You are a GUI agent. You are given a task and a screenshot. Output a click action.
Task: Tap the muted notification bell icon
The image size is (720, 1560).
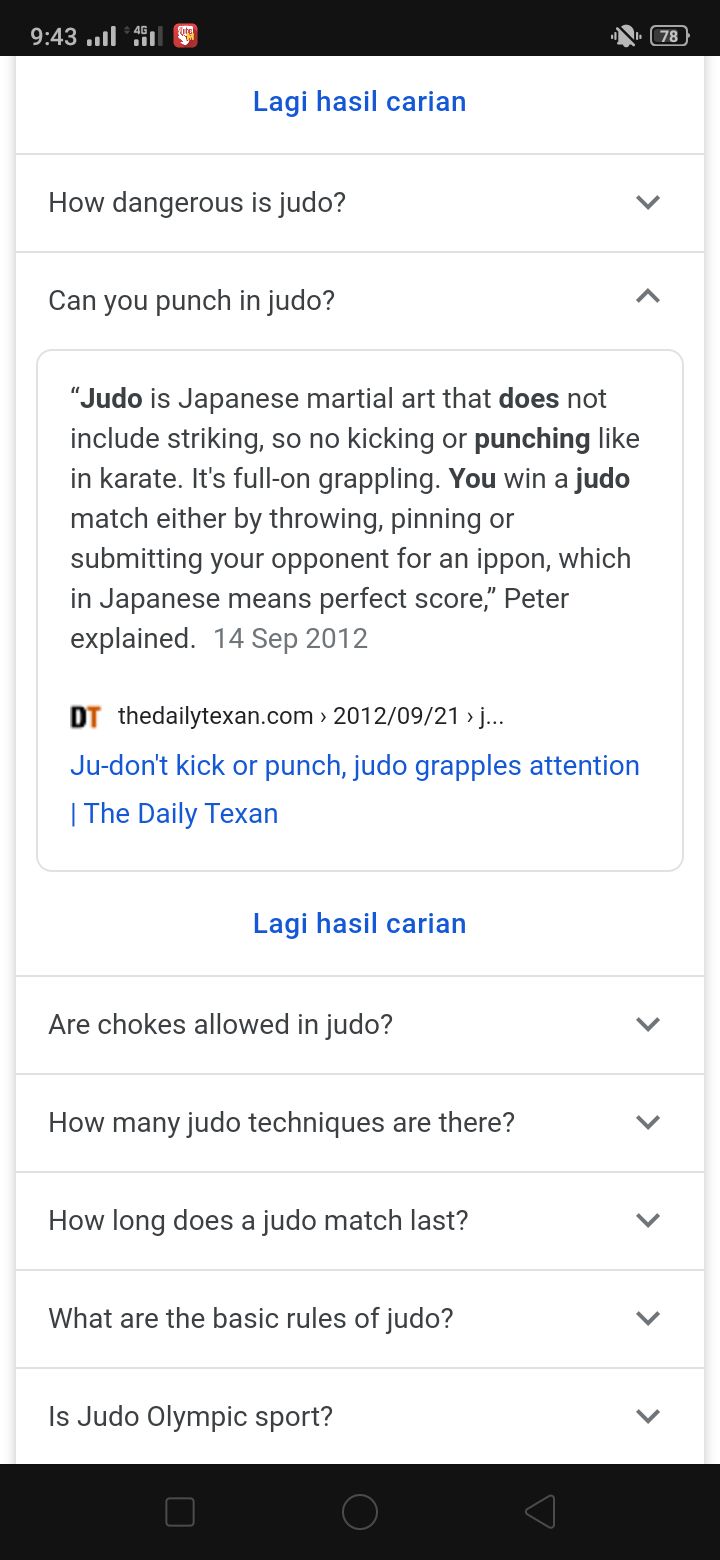coord(626,36)
